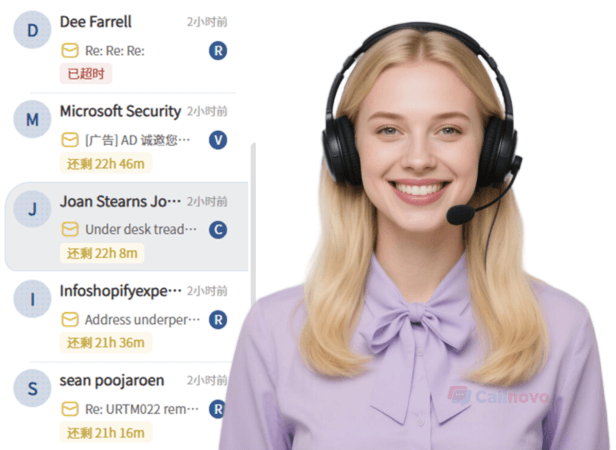The image size is (616, 450).
Task: Click envelope icon beside Address underper
Action: point(70,320)
